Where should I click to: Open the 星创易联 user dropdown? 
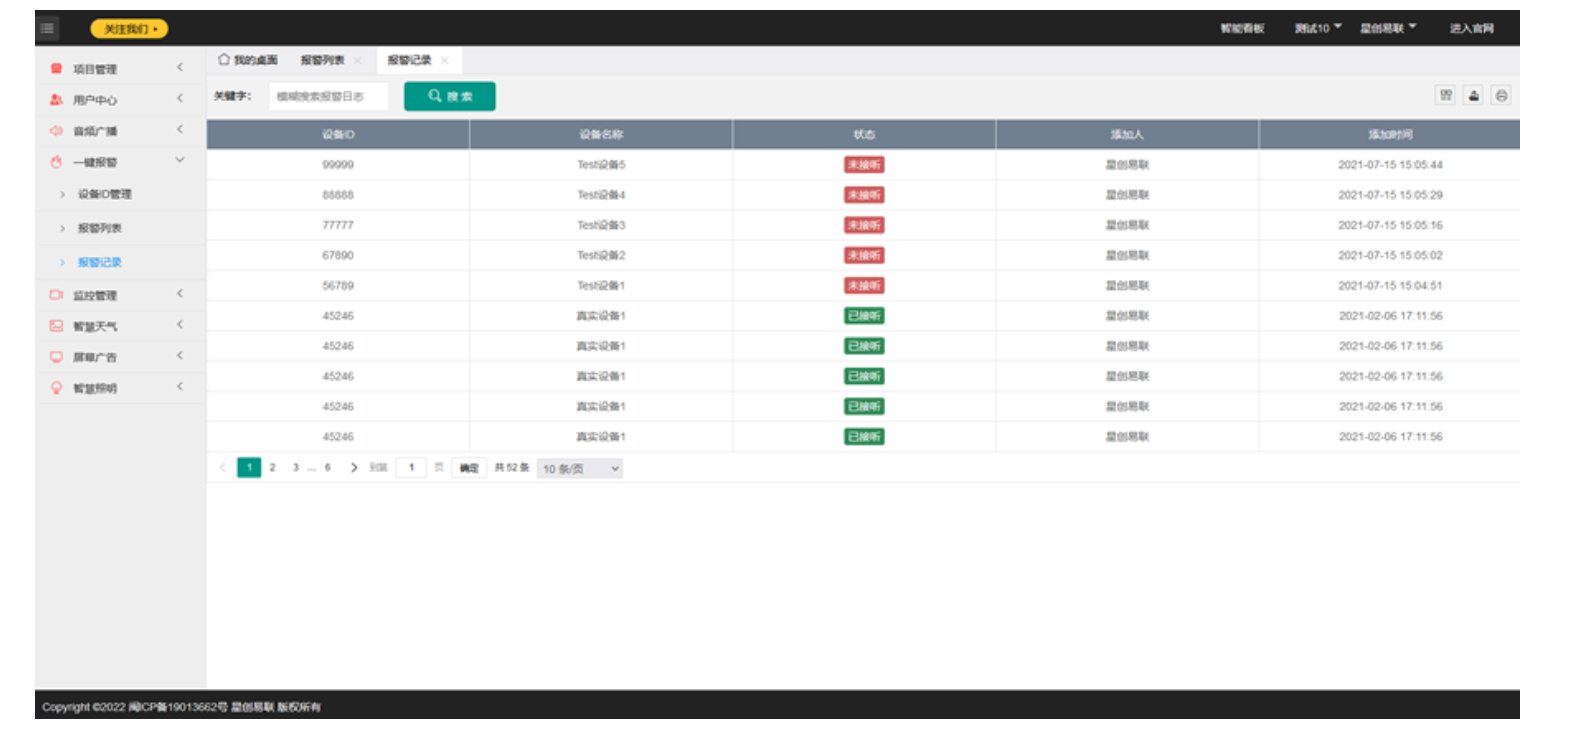1387,28
